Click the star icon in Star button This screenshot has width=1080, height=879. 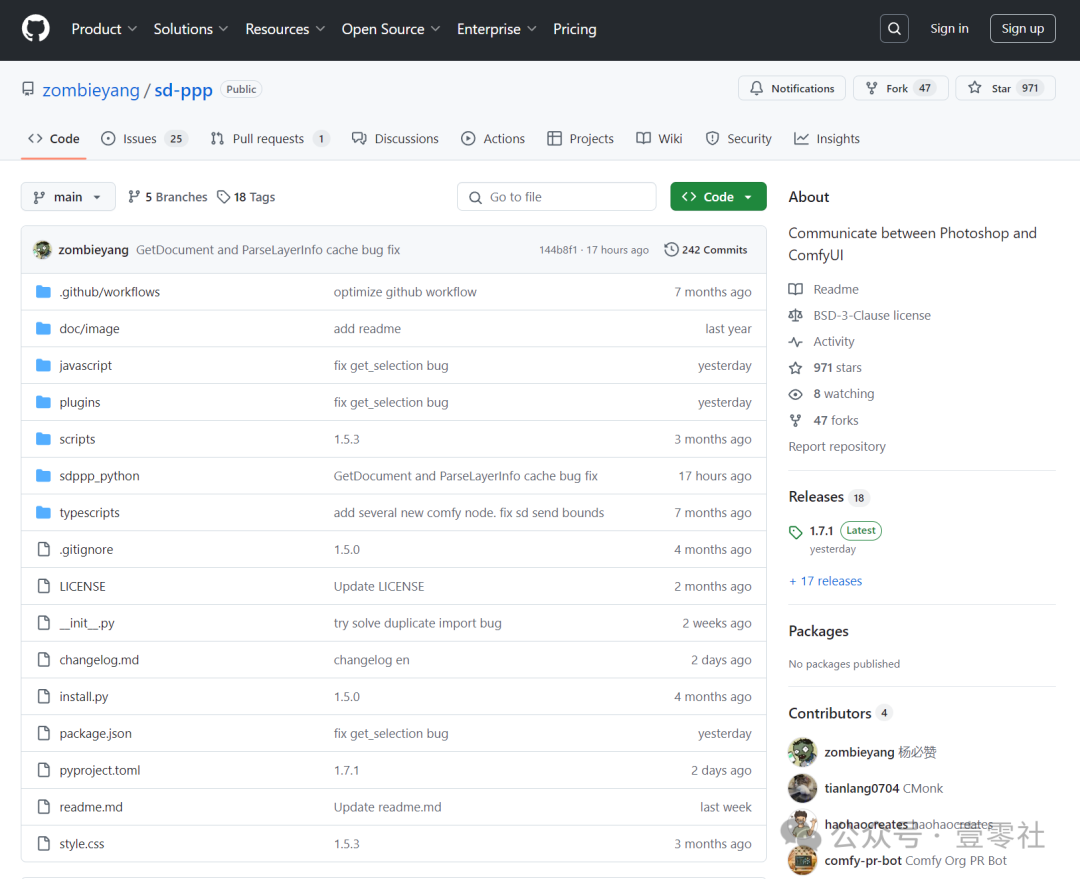(975, 87)
